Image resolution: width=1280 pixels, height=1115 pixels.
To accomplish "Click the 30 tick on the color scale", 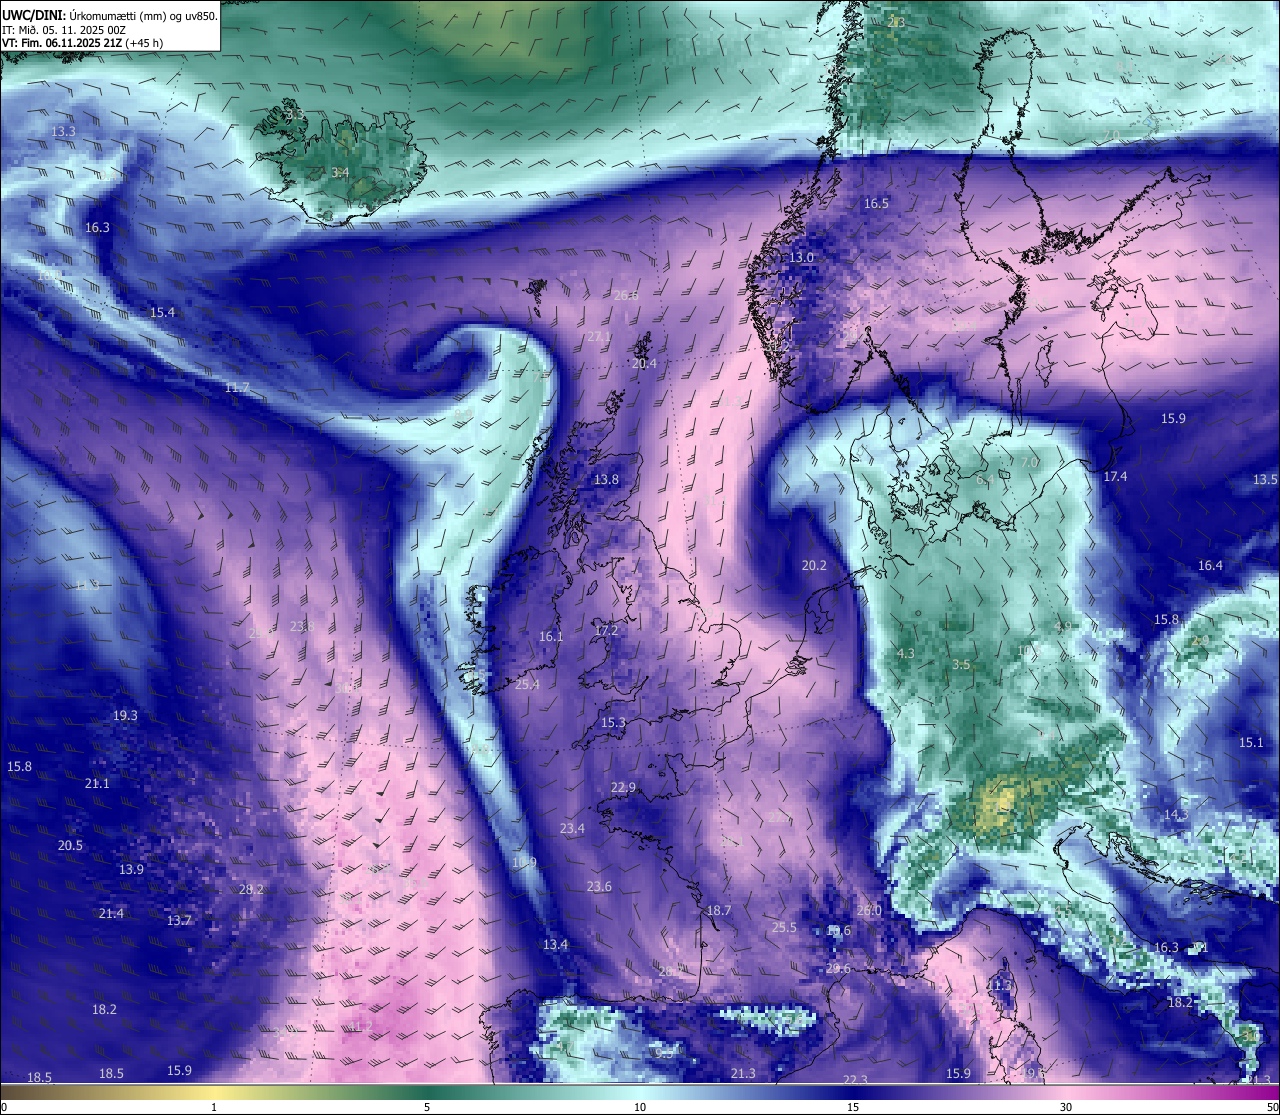I will click(1066, 1107).
